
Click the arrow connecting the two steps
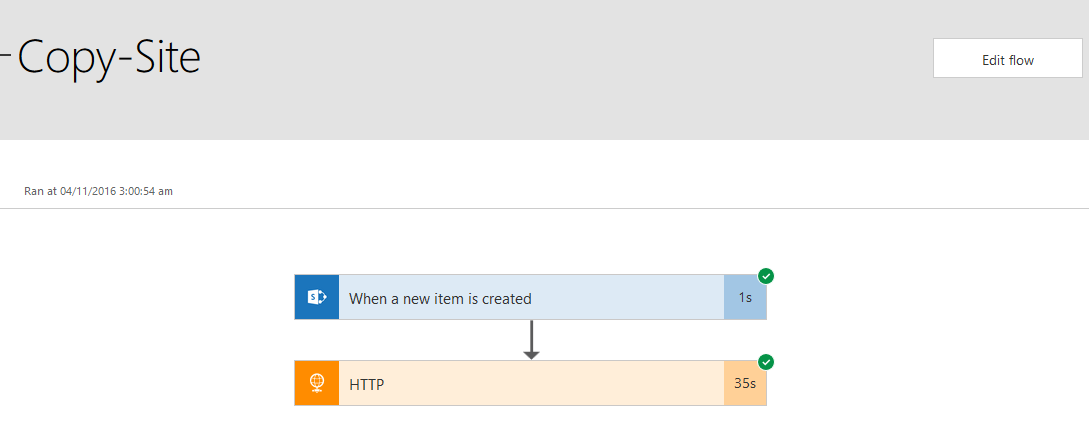pos(531,340)
